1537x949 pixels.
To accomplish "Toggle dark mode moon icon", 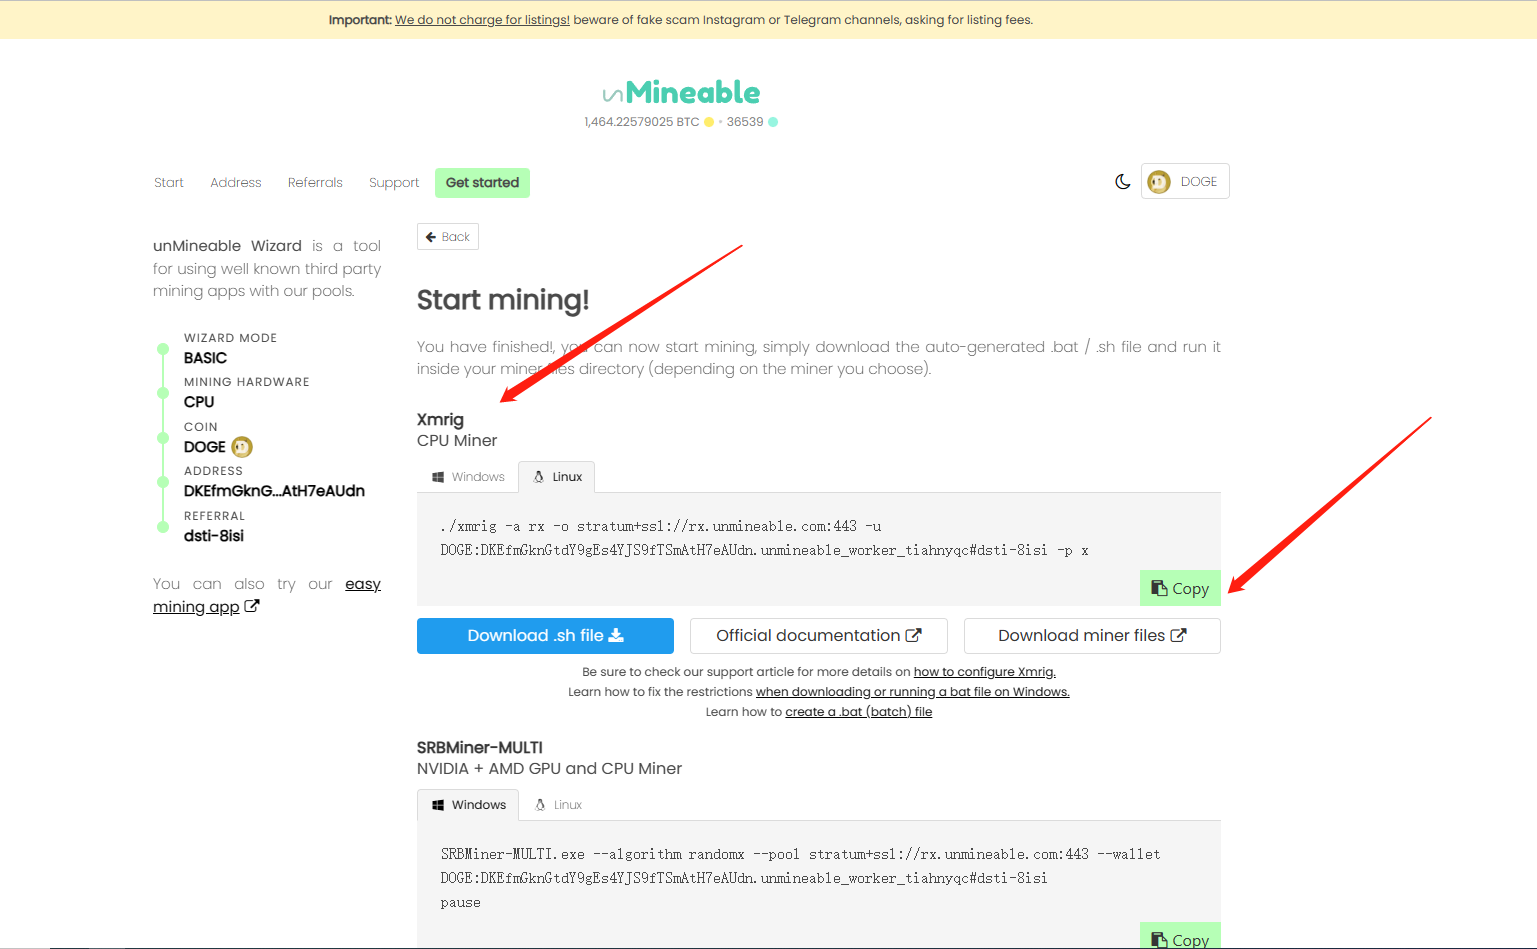I will [1123, 182].
